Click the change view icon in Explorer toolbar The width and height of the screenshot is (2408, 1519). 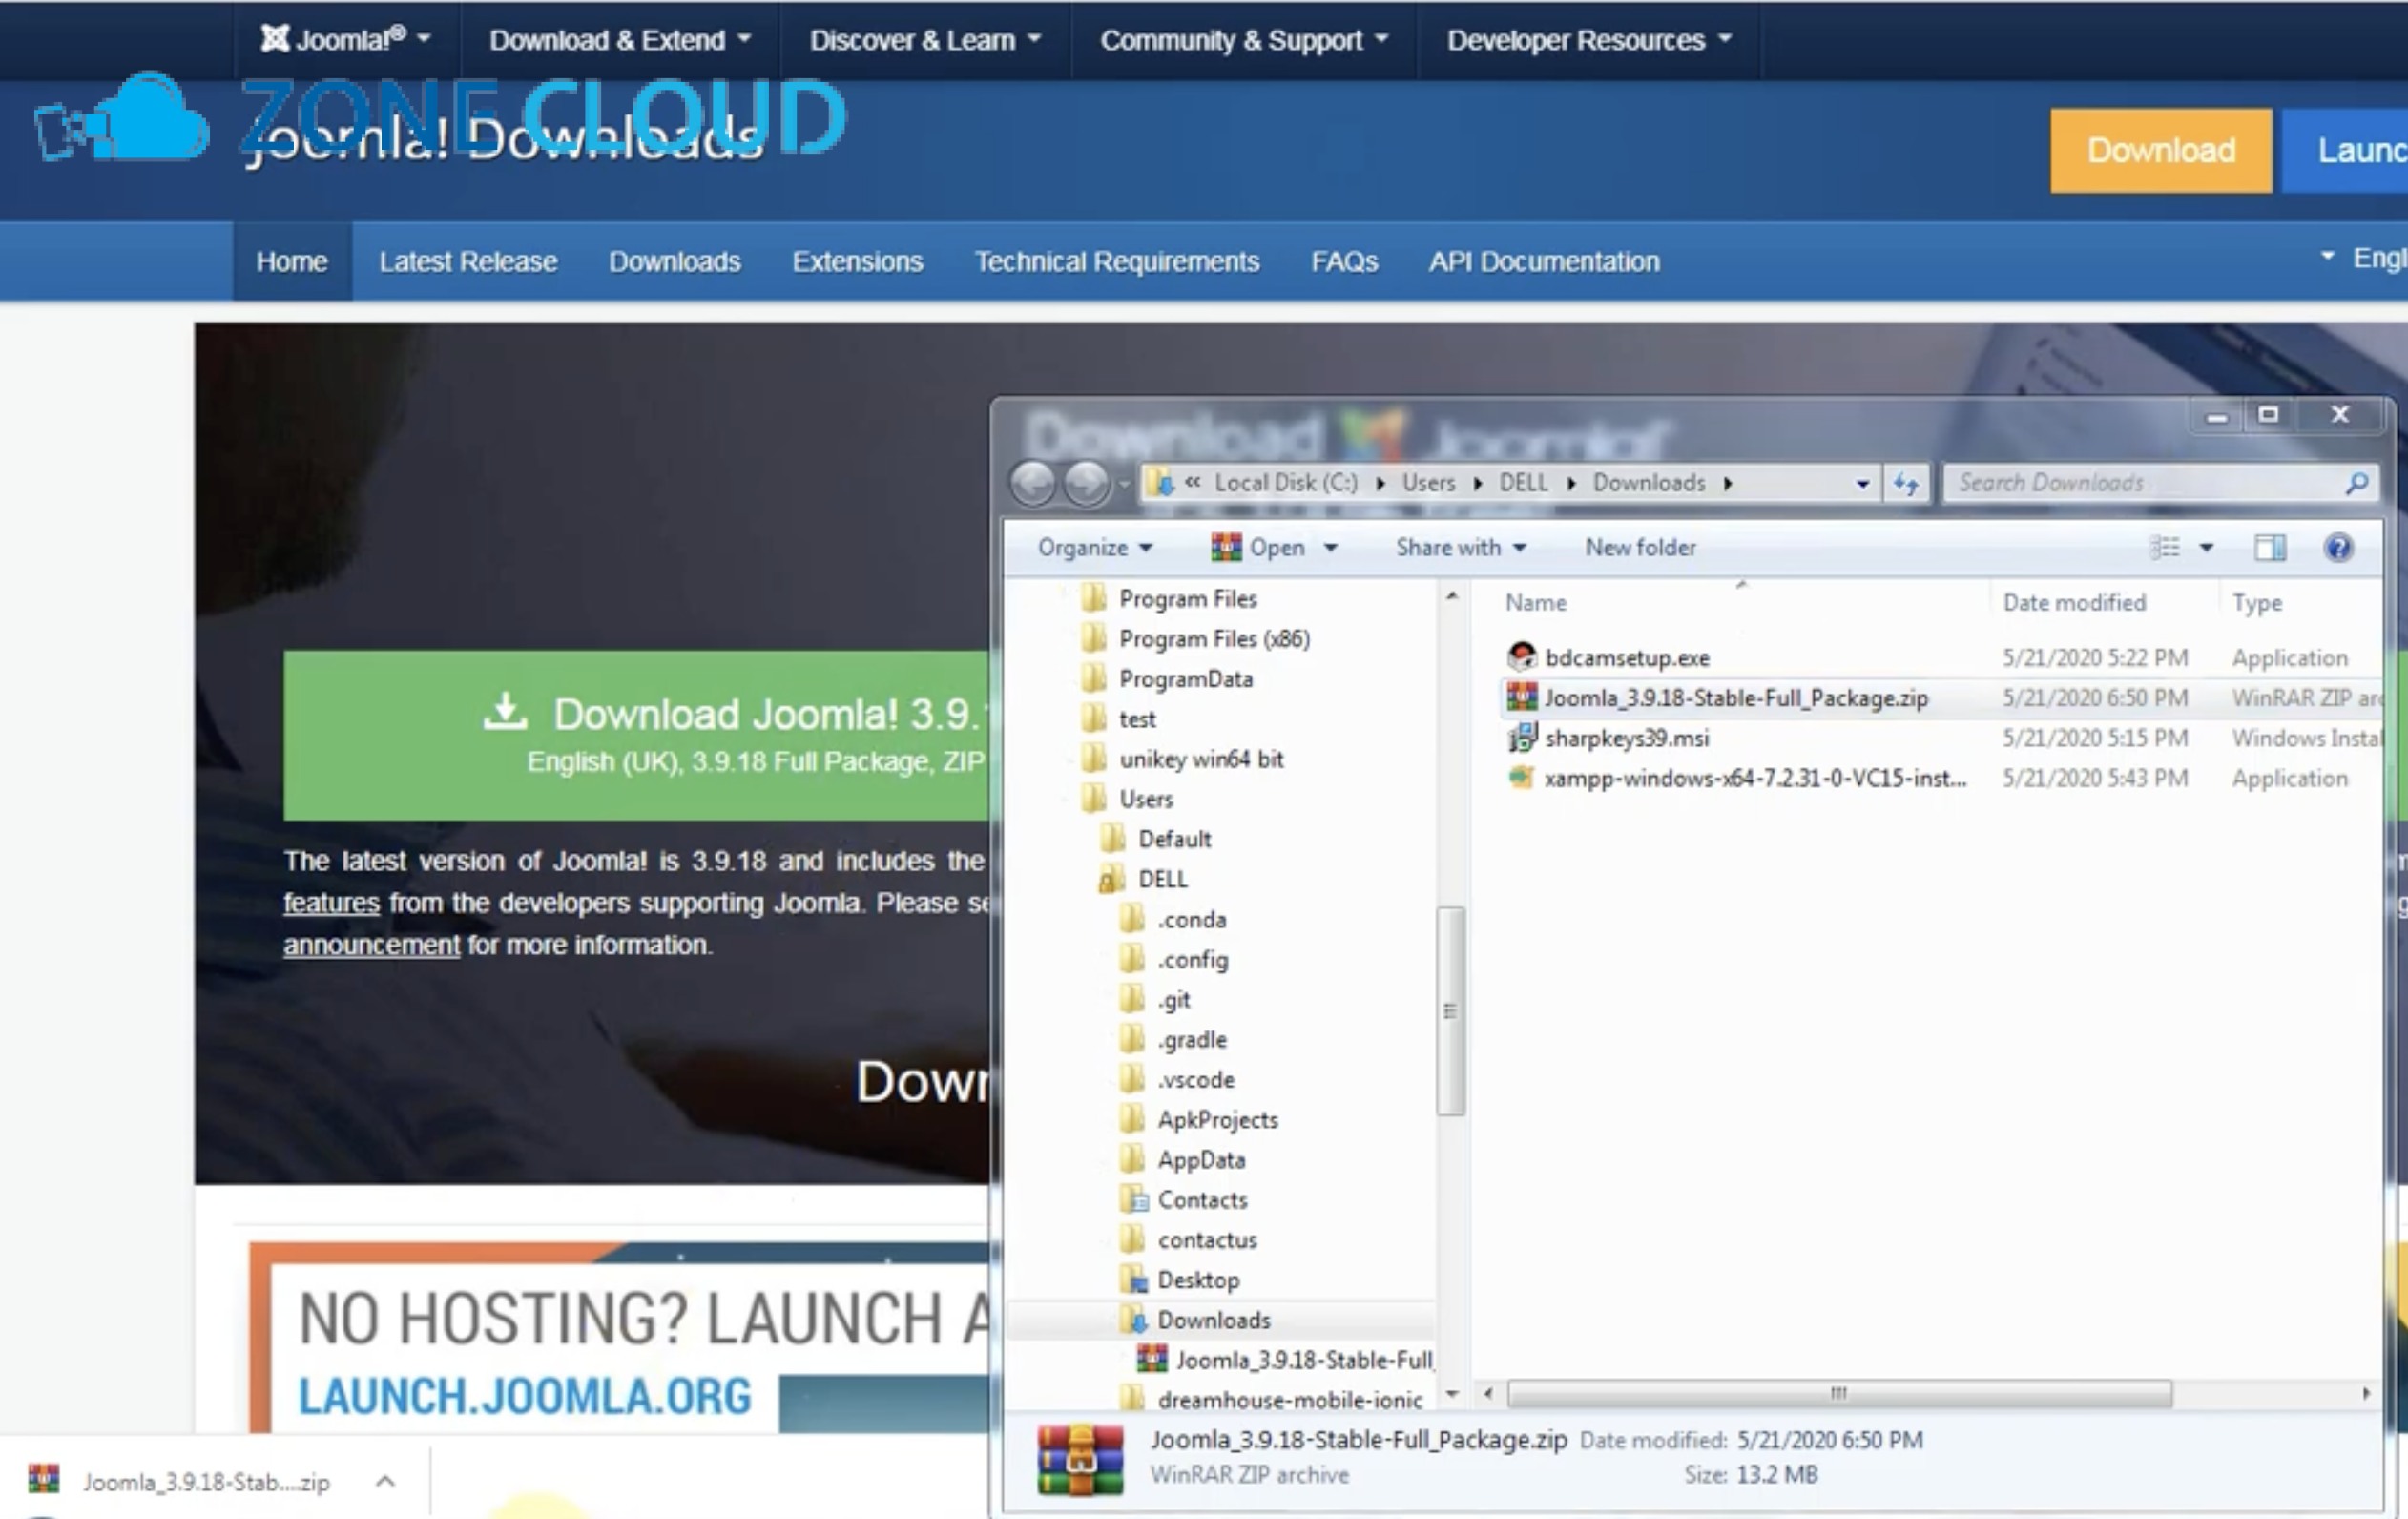(x=2165, y=547)
